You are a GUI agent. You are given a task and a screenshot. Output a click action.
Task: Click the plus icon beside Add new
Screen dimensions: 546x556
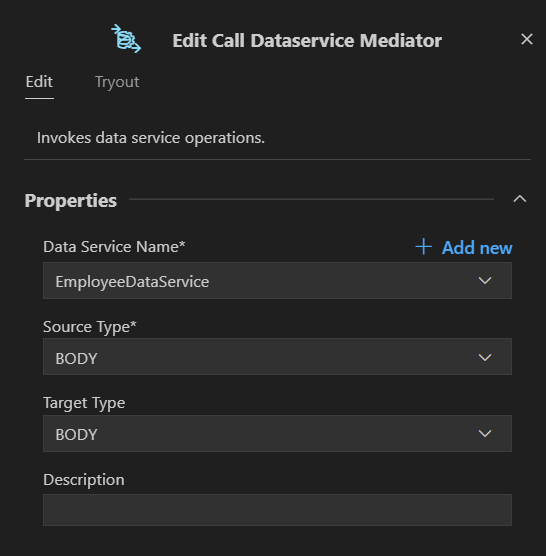pos(423,247)
